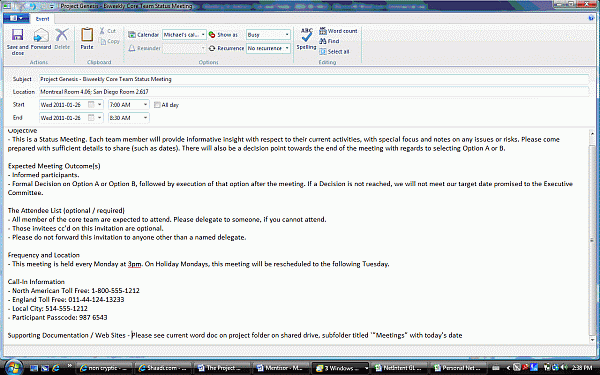This screenshot has height=375, width=600.
Task: Click the 'Frequency and Location' heading
Action: pyautogui.click(x=44, y=255)
